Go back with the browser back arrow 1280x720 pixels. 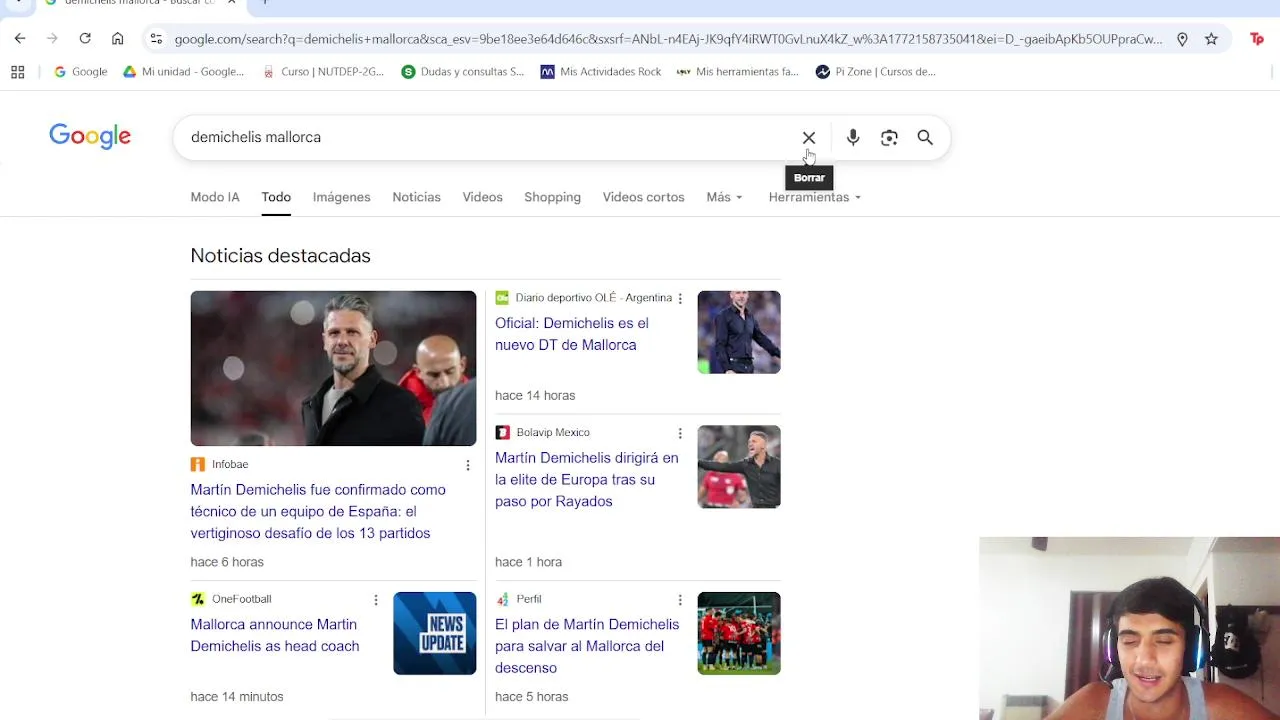point(20,38)
